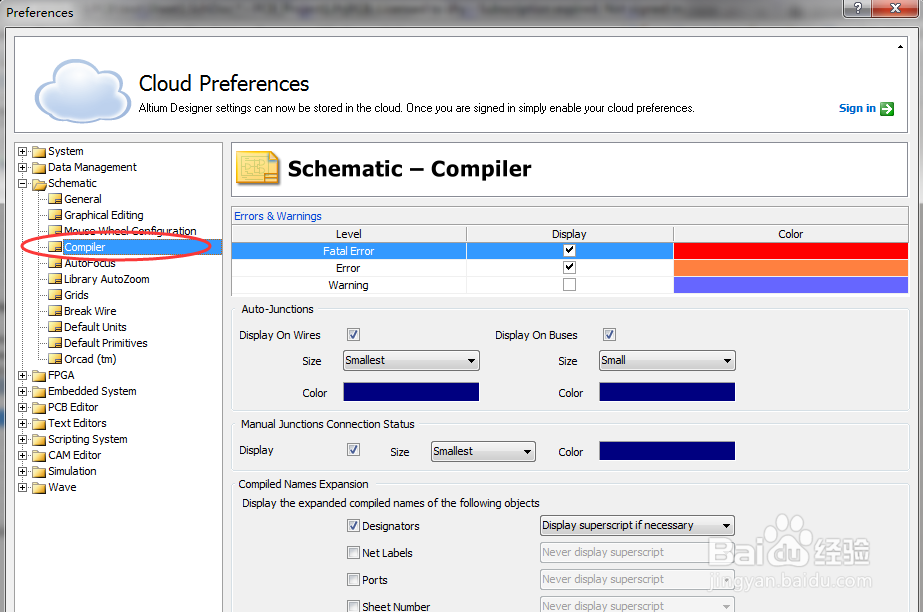The height and width of the screenshot is (612, 923).
Task: Click the Text Editors folder icon
Action: tap(39, 424)
